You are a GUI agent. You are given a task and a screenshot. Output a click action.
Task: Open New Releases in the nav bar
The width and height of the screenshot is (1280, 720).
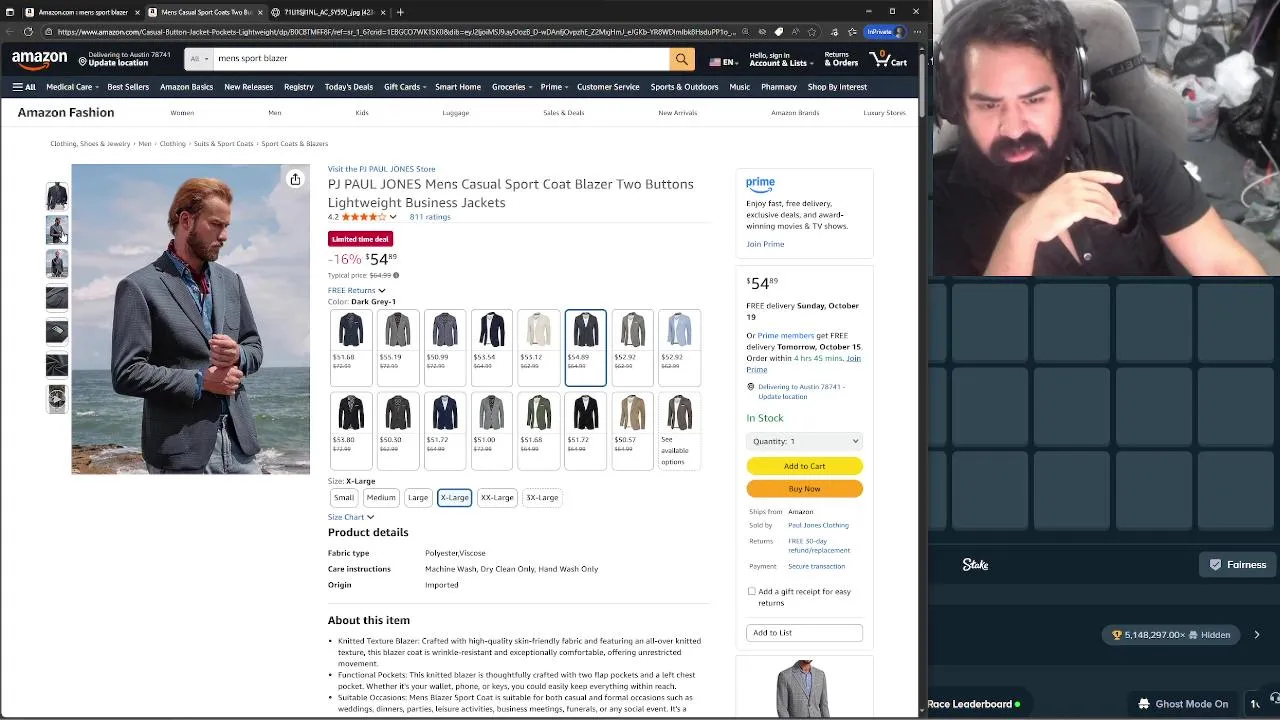click(249, 87)
